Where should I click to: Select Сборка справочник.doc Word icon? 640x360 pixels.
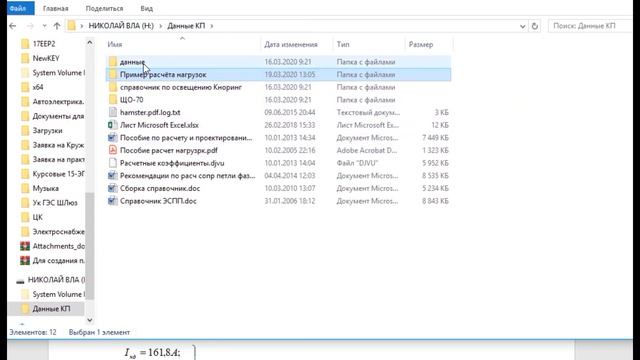point(113,188)
